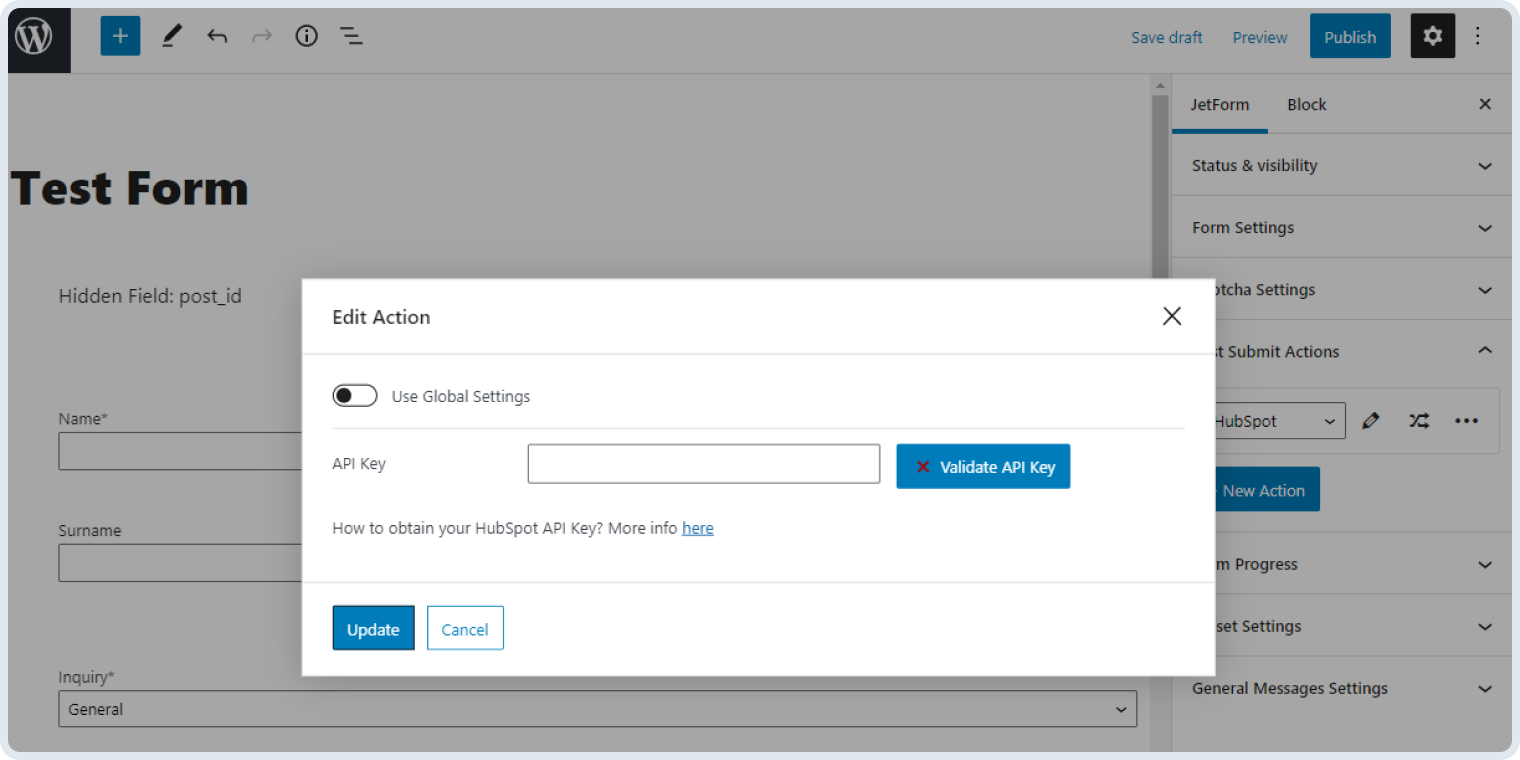Screen dimensions: 1520x760
Task: Click the Redo arrow icon
Action: (262, 35)
